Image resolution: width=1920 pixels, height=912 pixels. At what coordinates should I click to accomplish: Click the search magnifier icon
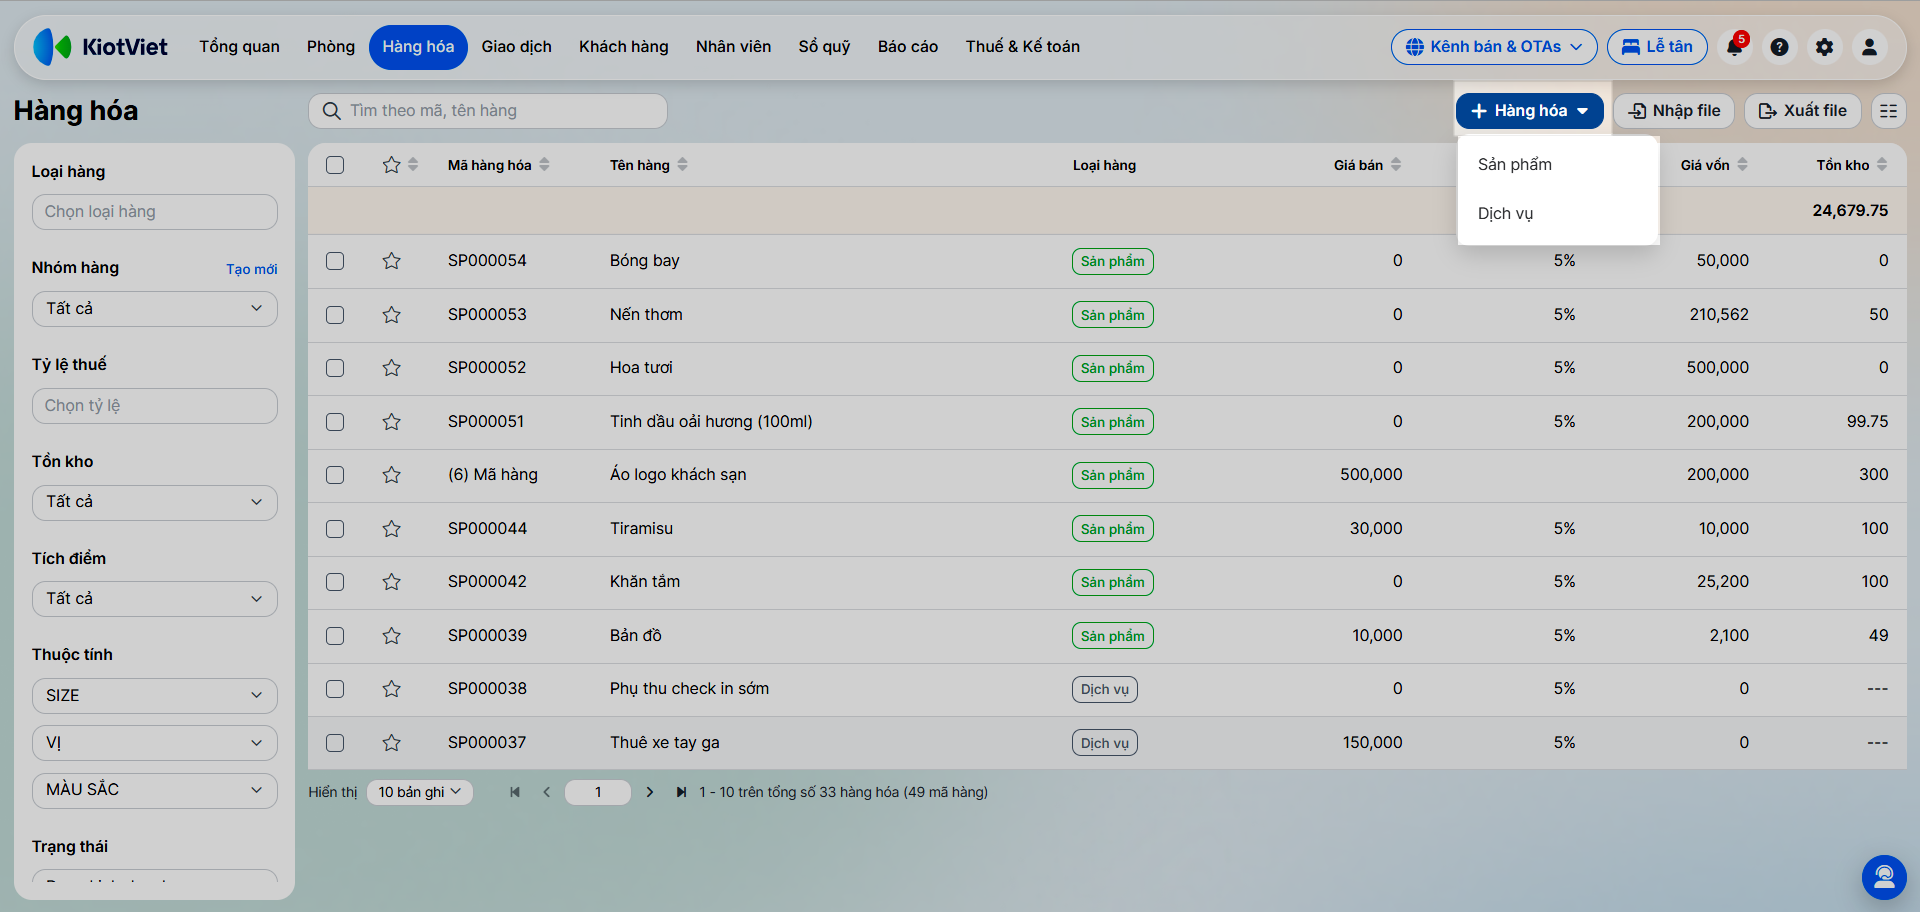(332, 111)
